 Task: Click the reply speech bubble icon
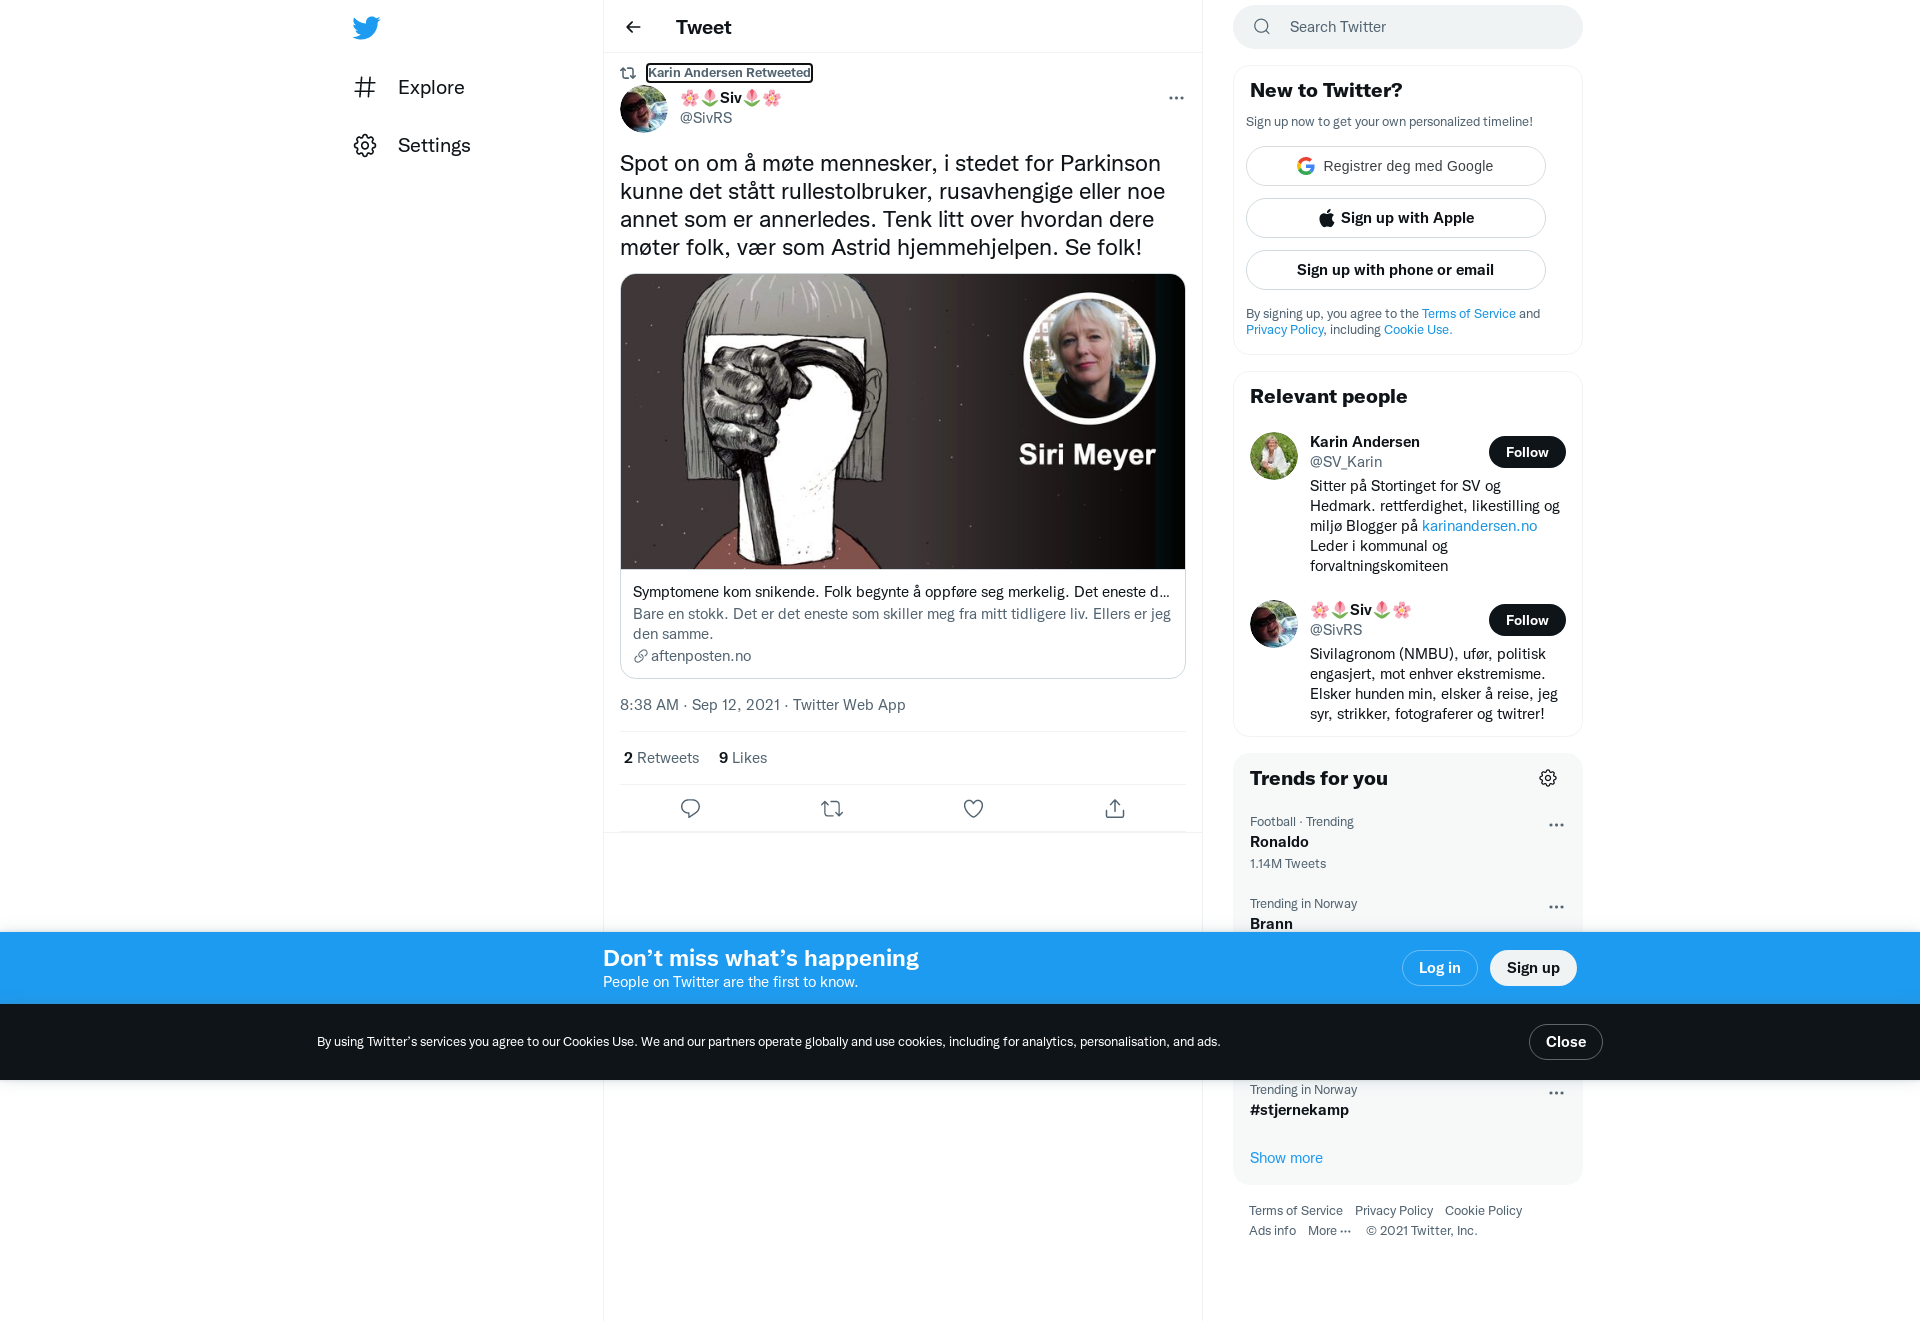tap(690, 808)
